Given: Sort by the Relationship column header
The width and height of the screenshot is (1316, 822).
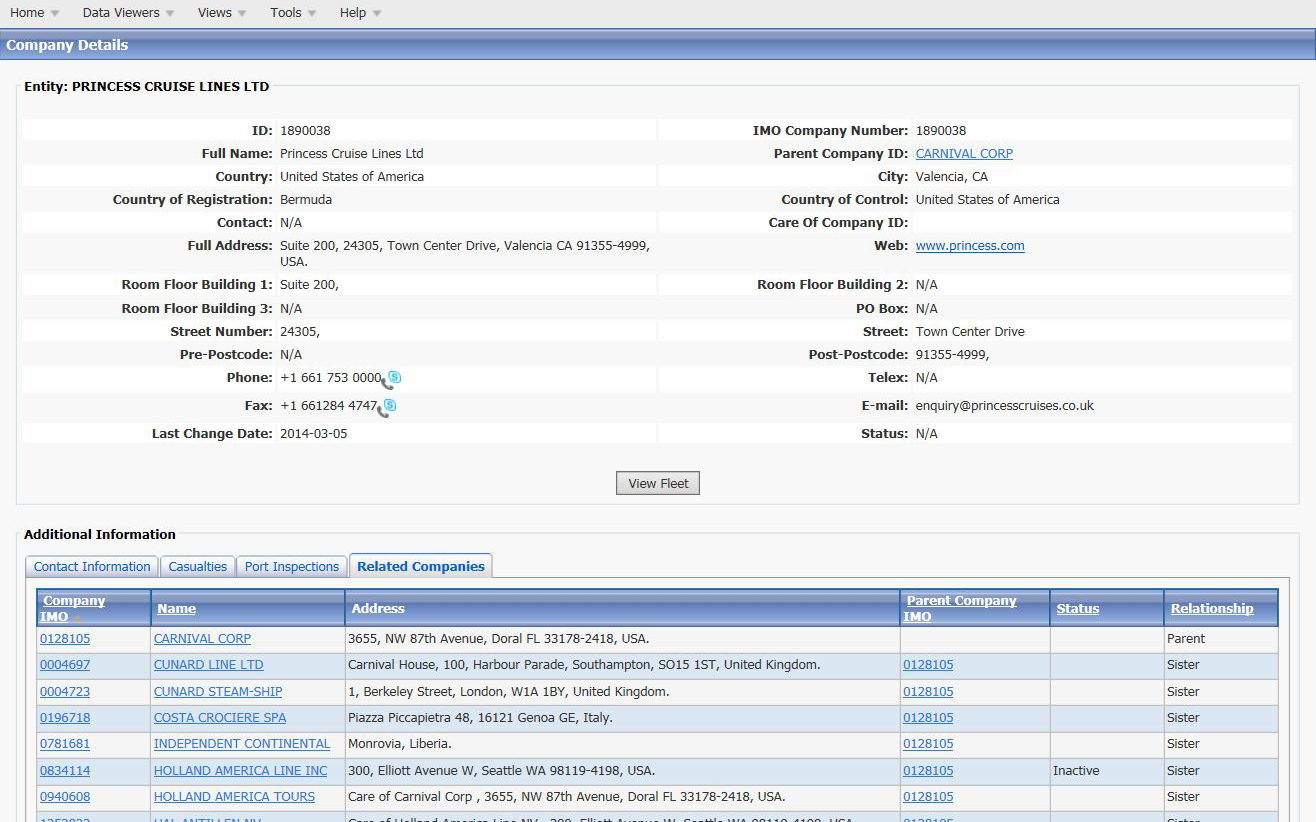Looking at the screenshot, I should (1212, 609).
